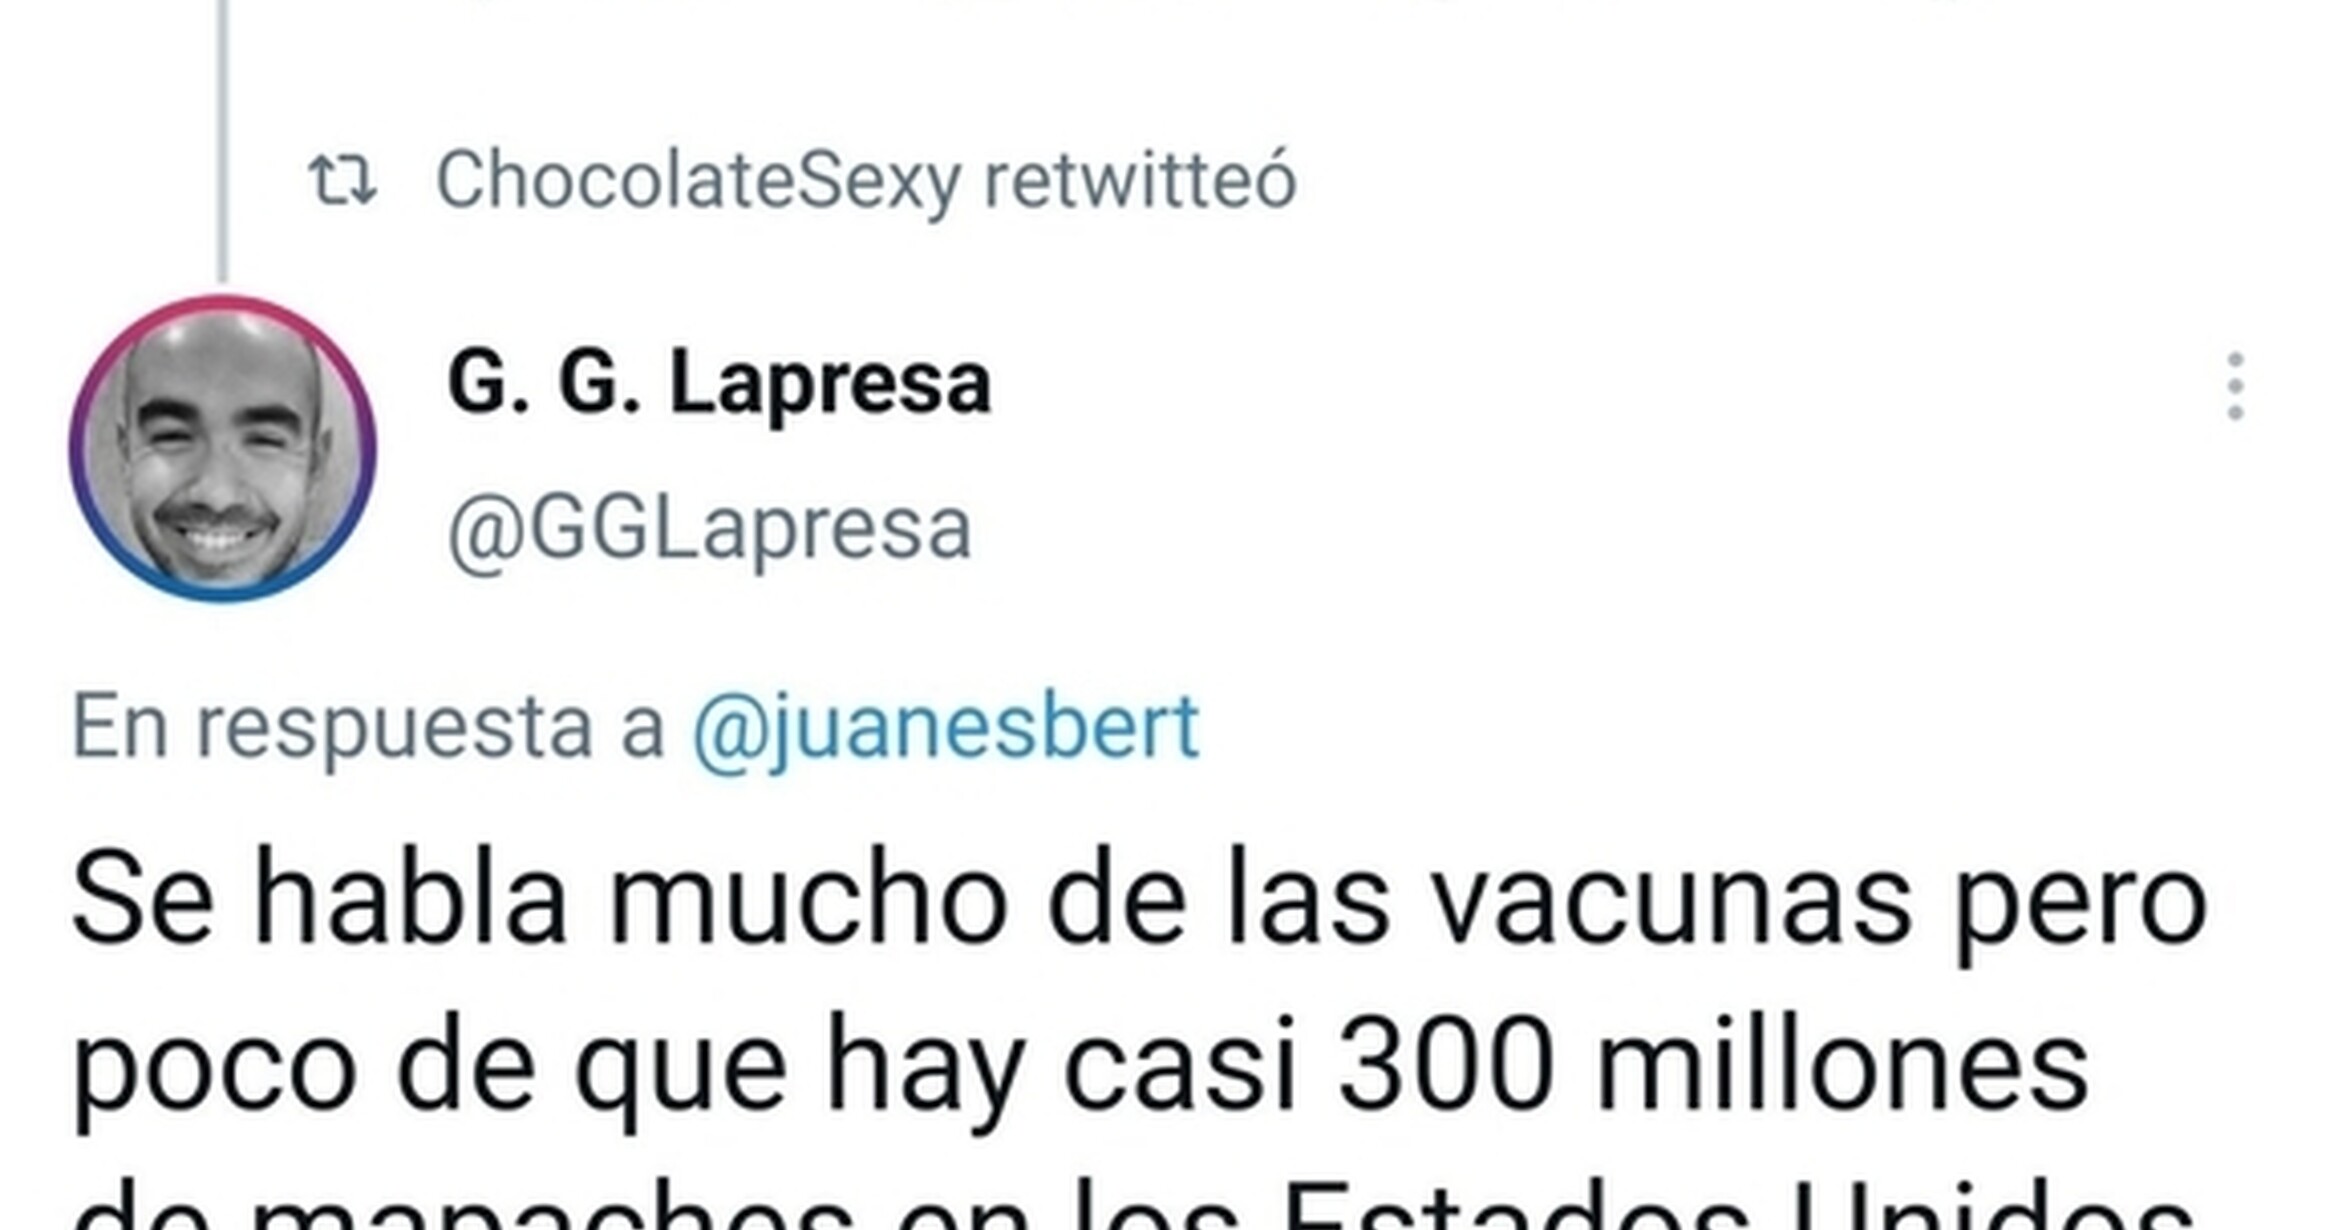
Task: Open the three-dot more options menu
Action: pyautogui.click(x=2236, y=386)
